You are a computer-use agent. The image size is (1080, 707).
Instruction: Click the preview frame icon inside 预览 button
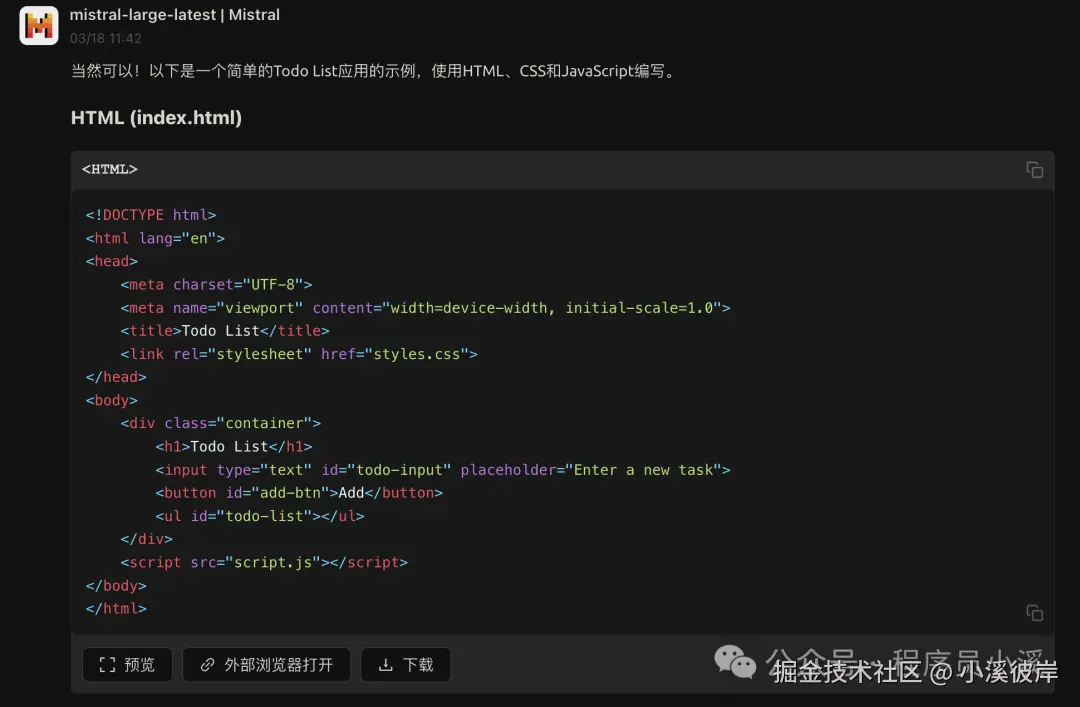[x=109, y=664]
